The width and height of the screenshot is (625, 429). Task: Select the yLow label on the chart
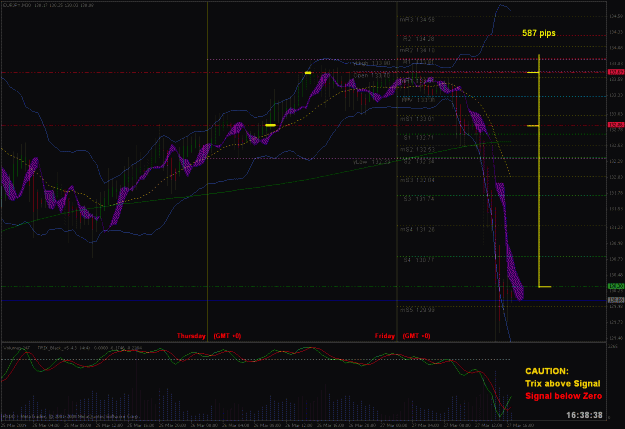click(x=371, y=162)
